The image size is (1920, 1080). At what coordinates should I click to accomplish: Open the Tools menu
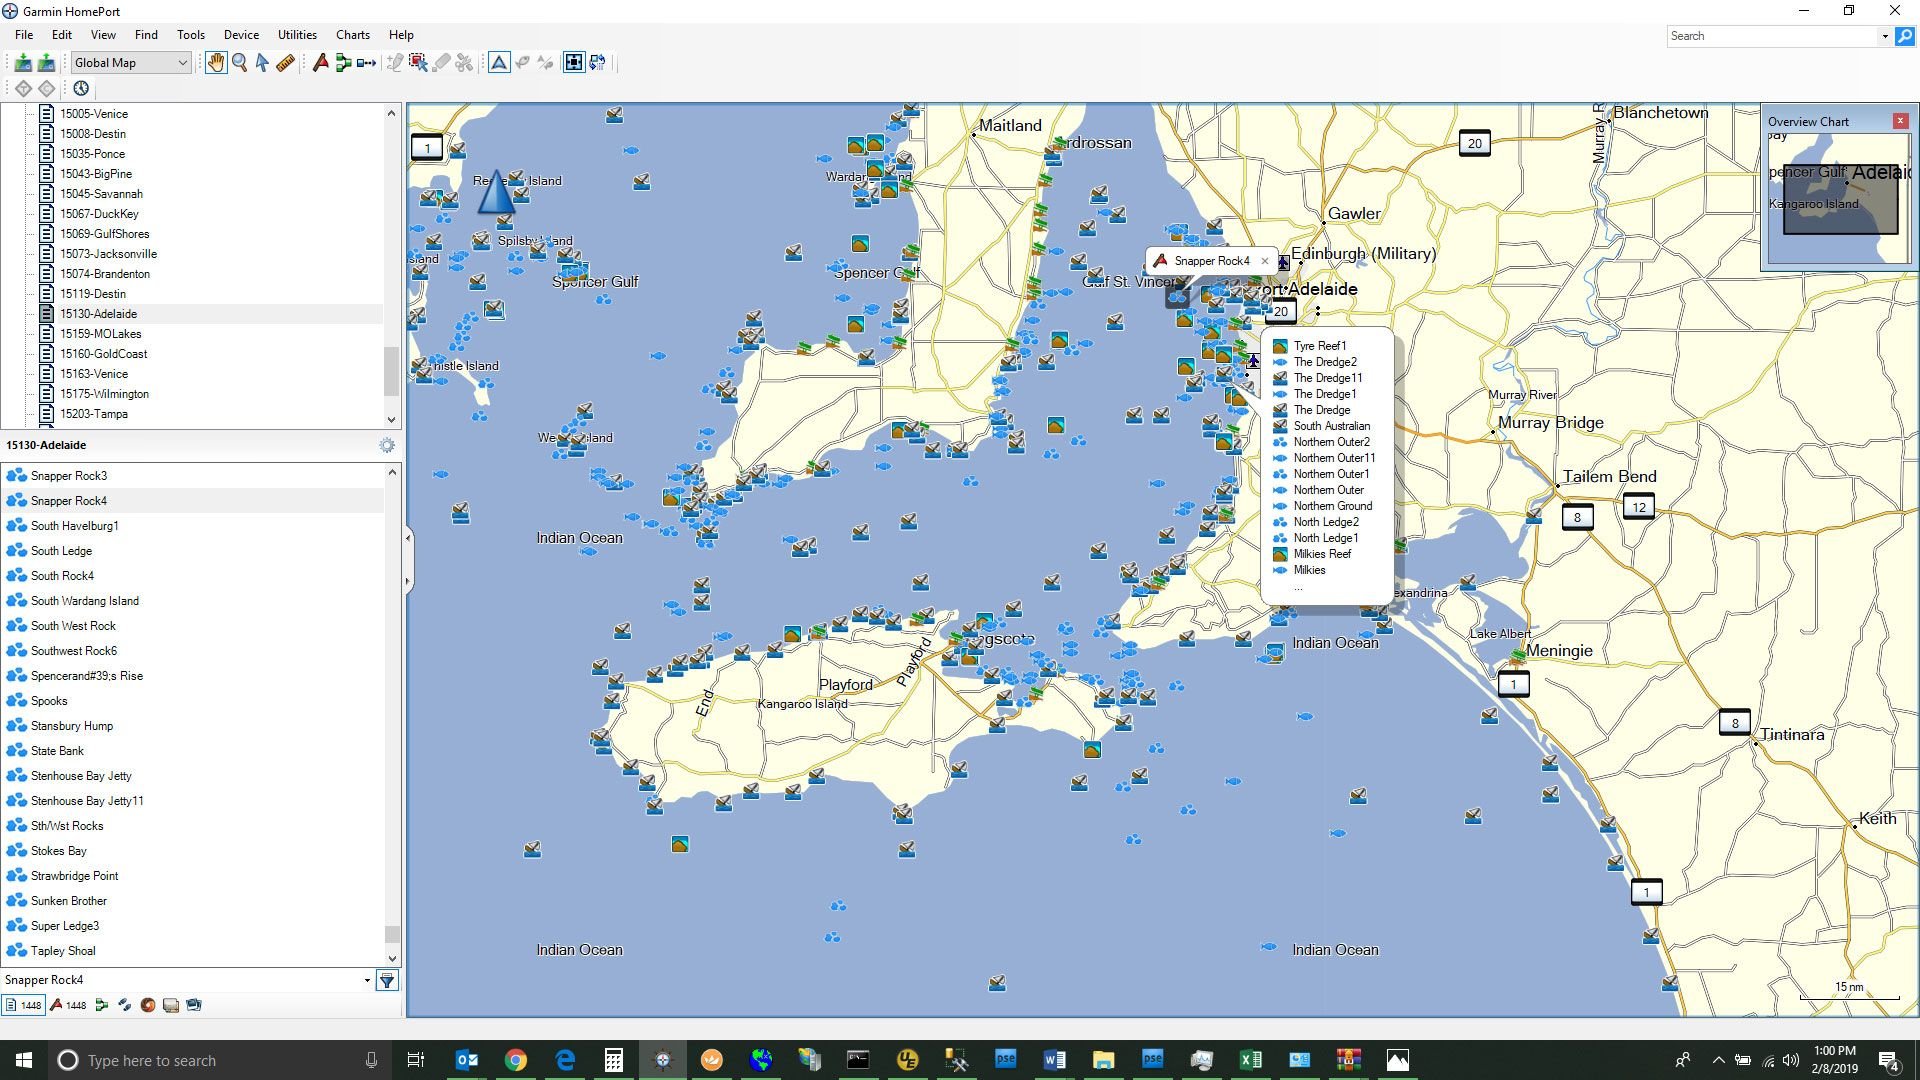[191, 34]
